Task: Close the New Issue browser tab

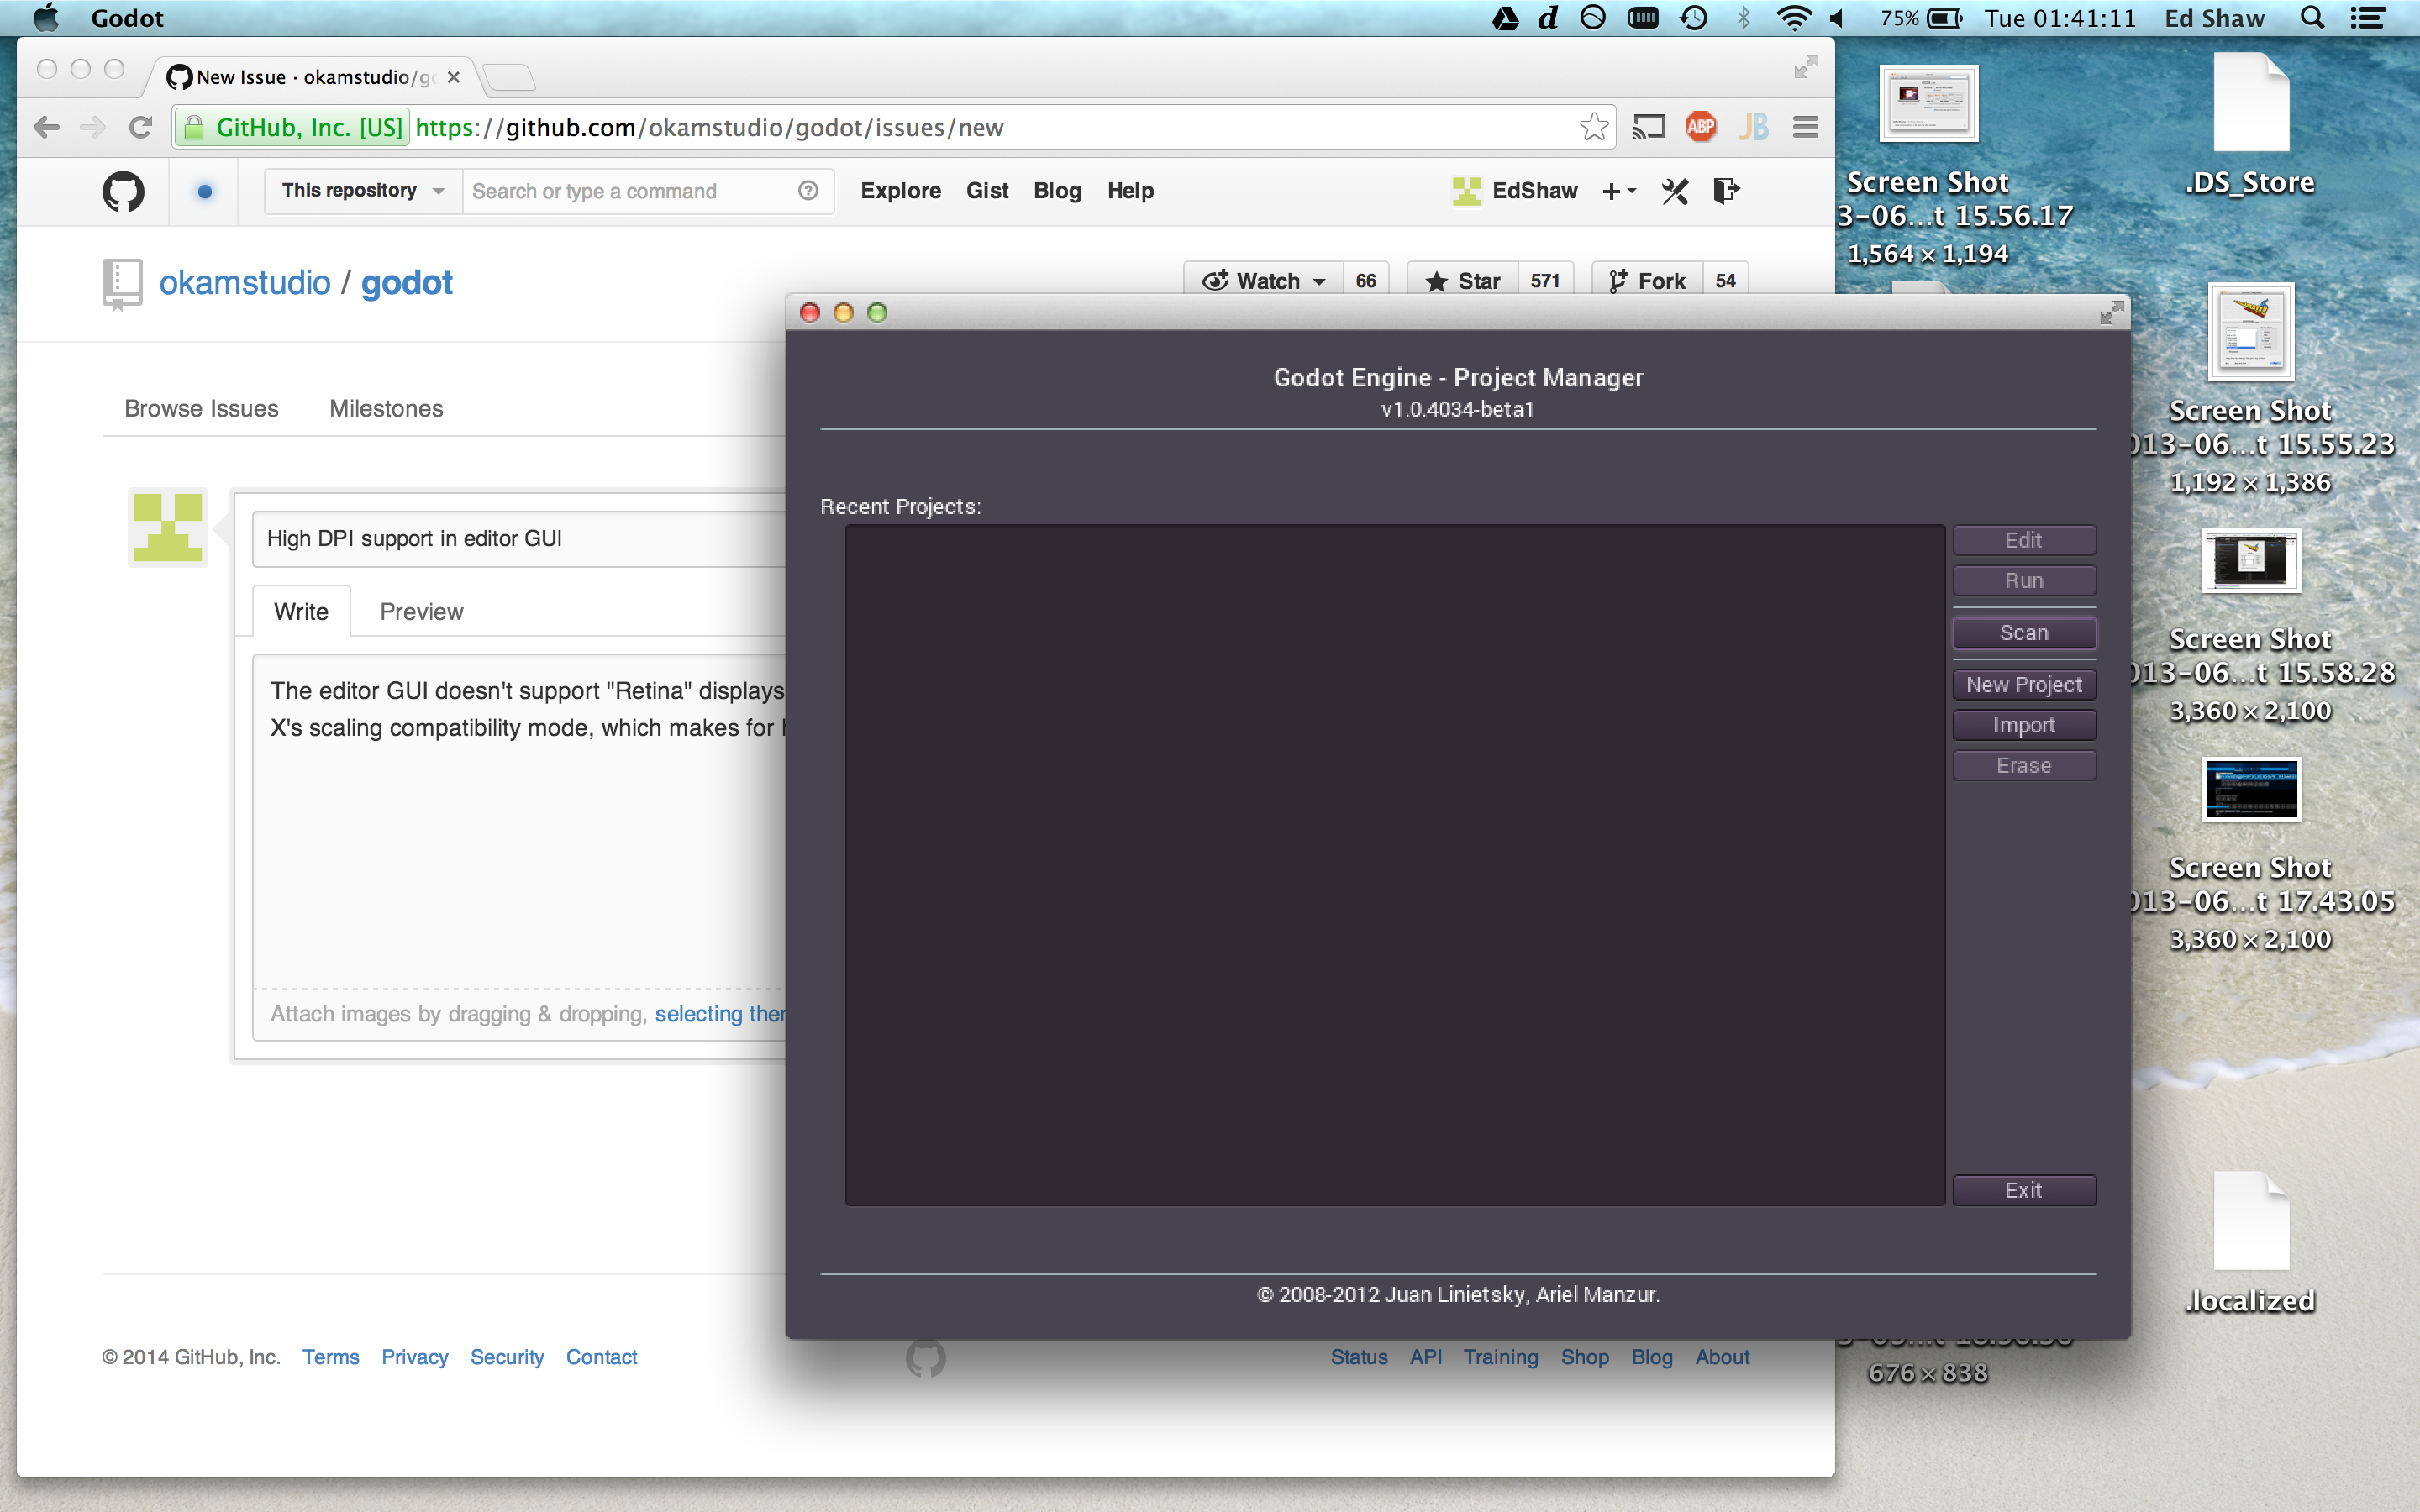Action: (453, 77)
